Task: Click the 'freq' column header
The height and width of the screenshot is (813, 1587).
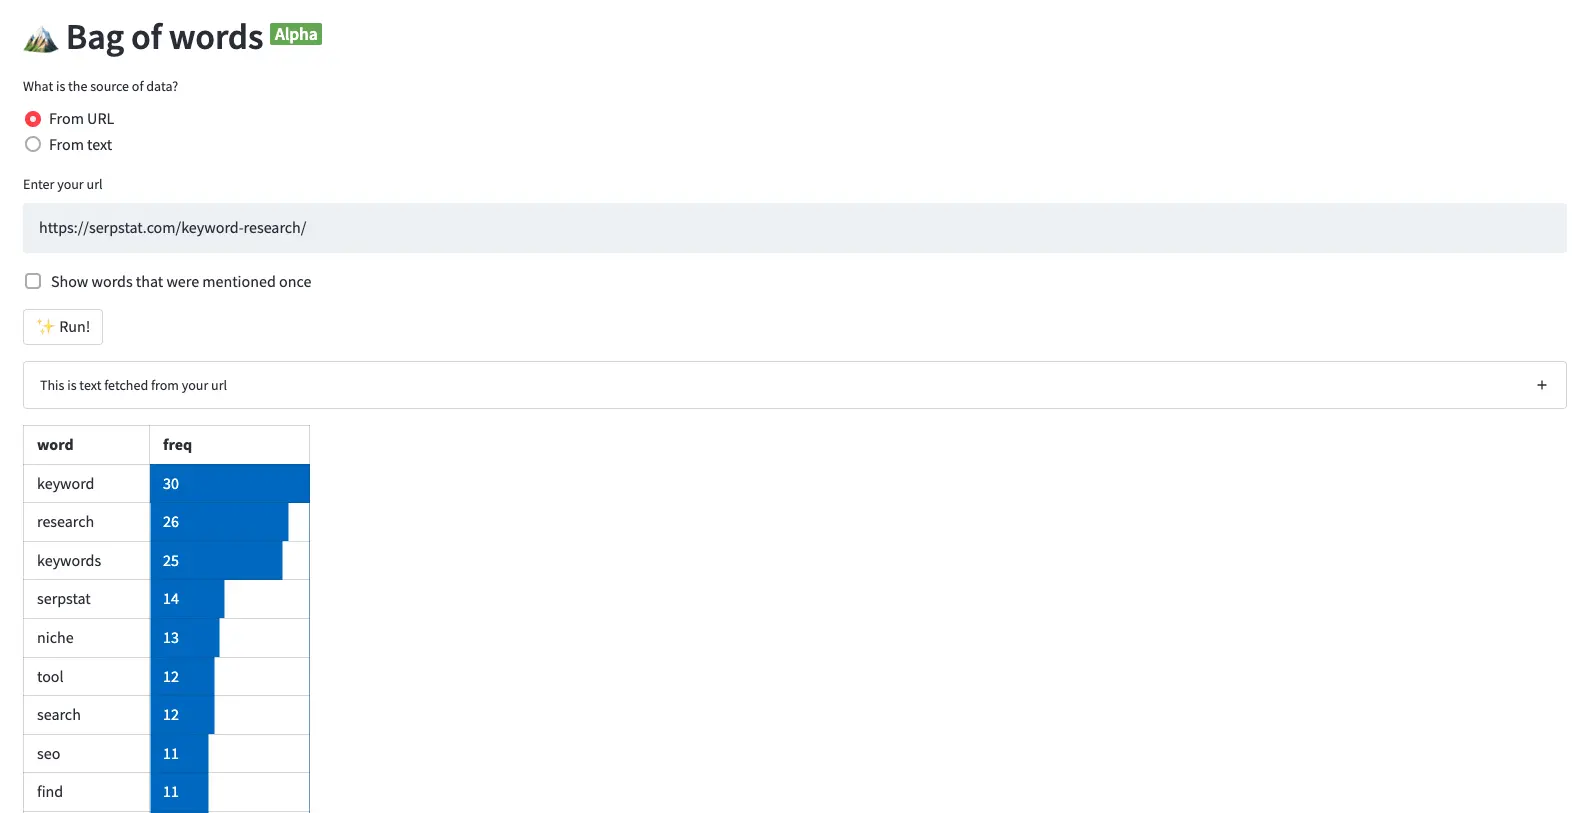Action: coord(229,445)
